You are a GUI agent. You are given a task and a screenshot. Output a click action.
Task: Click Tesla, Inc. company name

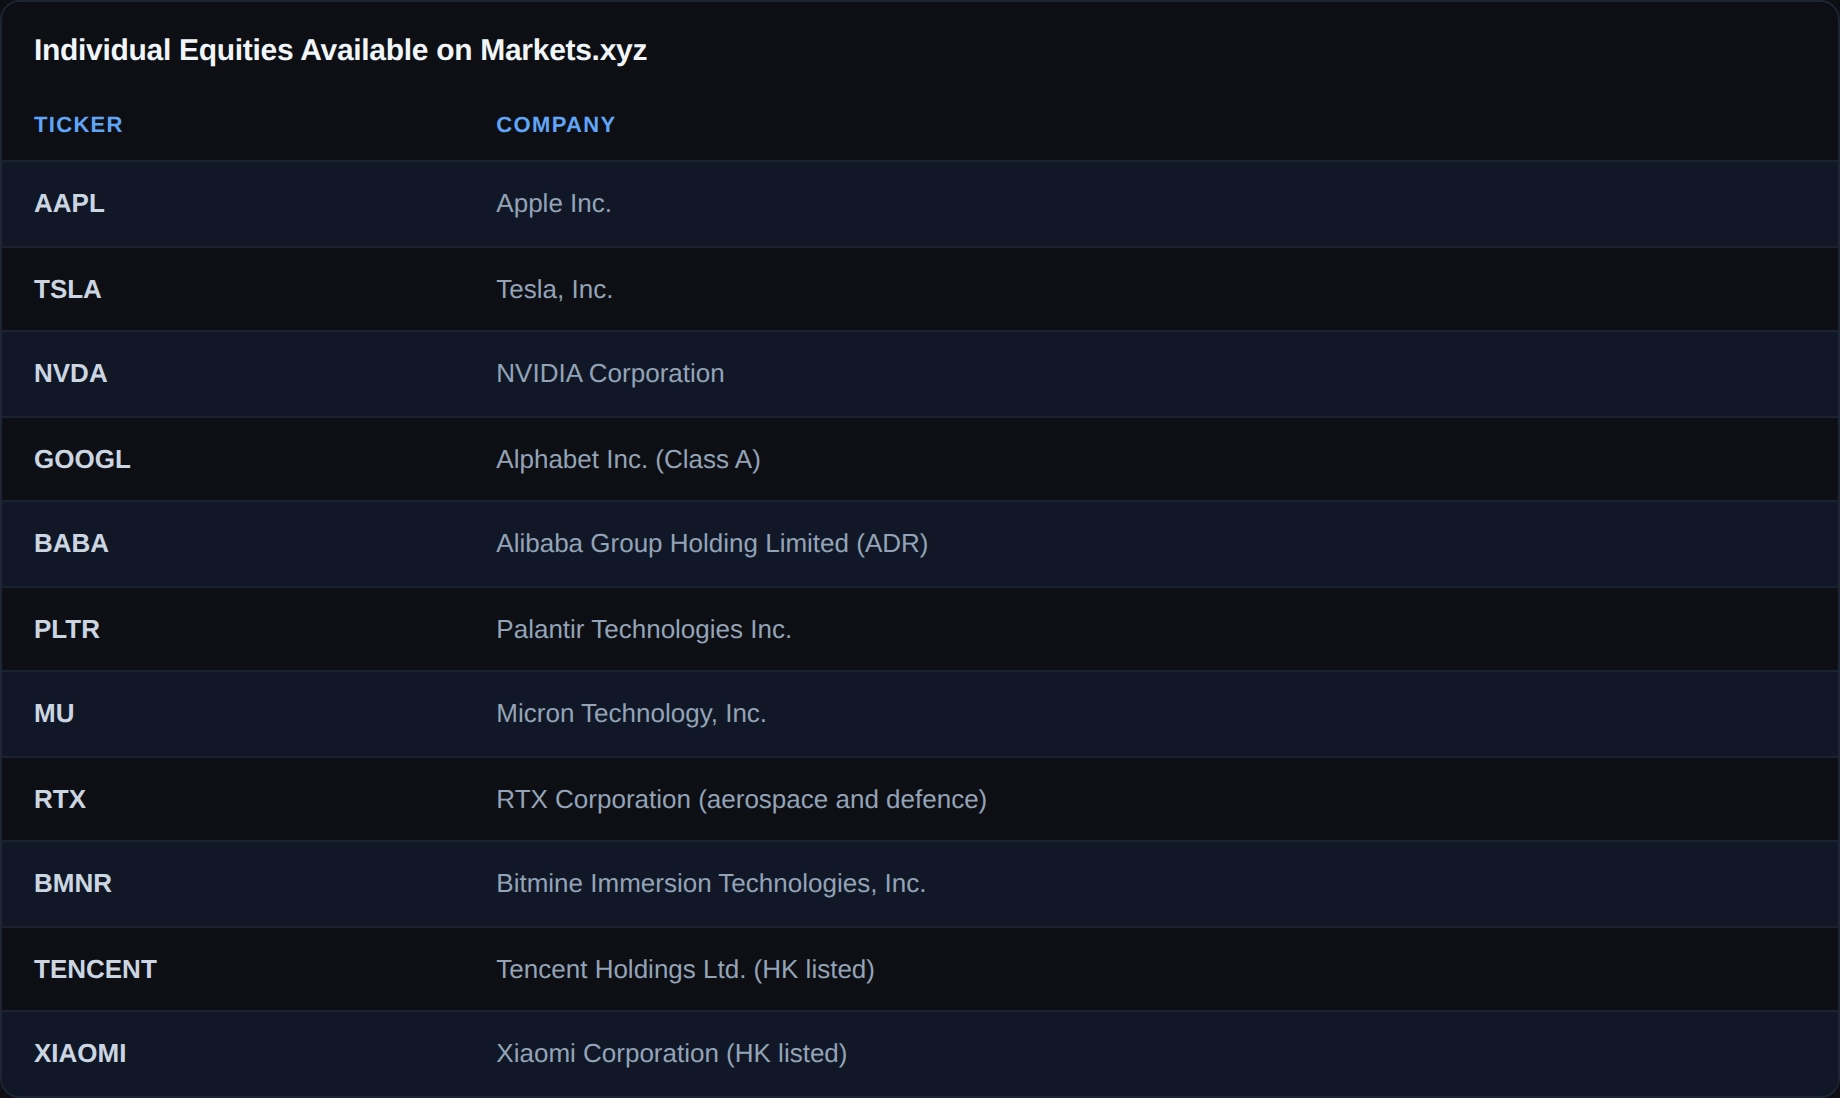tap(554, 289)
